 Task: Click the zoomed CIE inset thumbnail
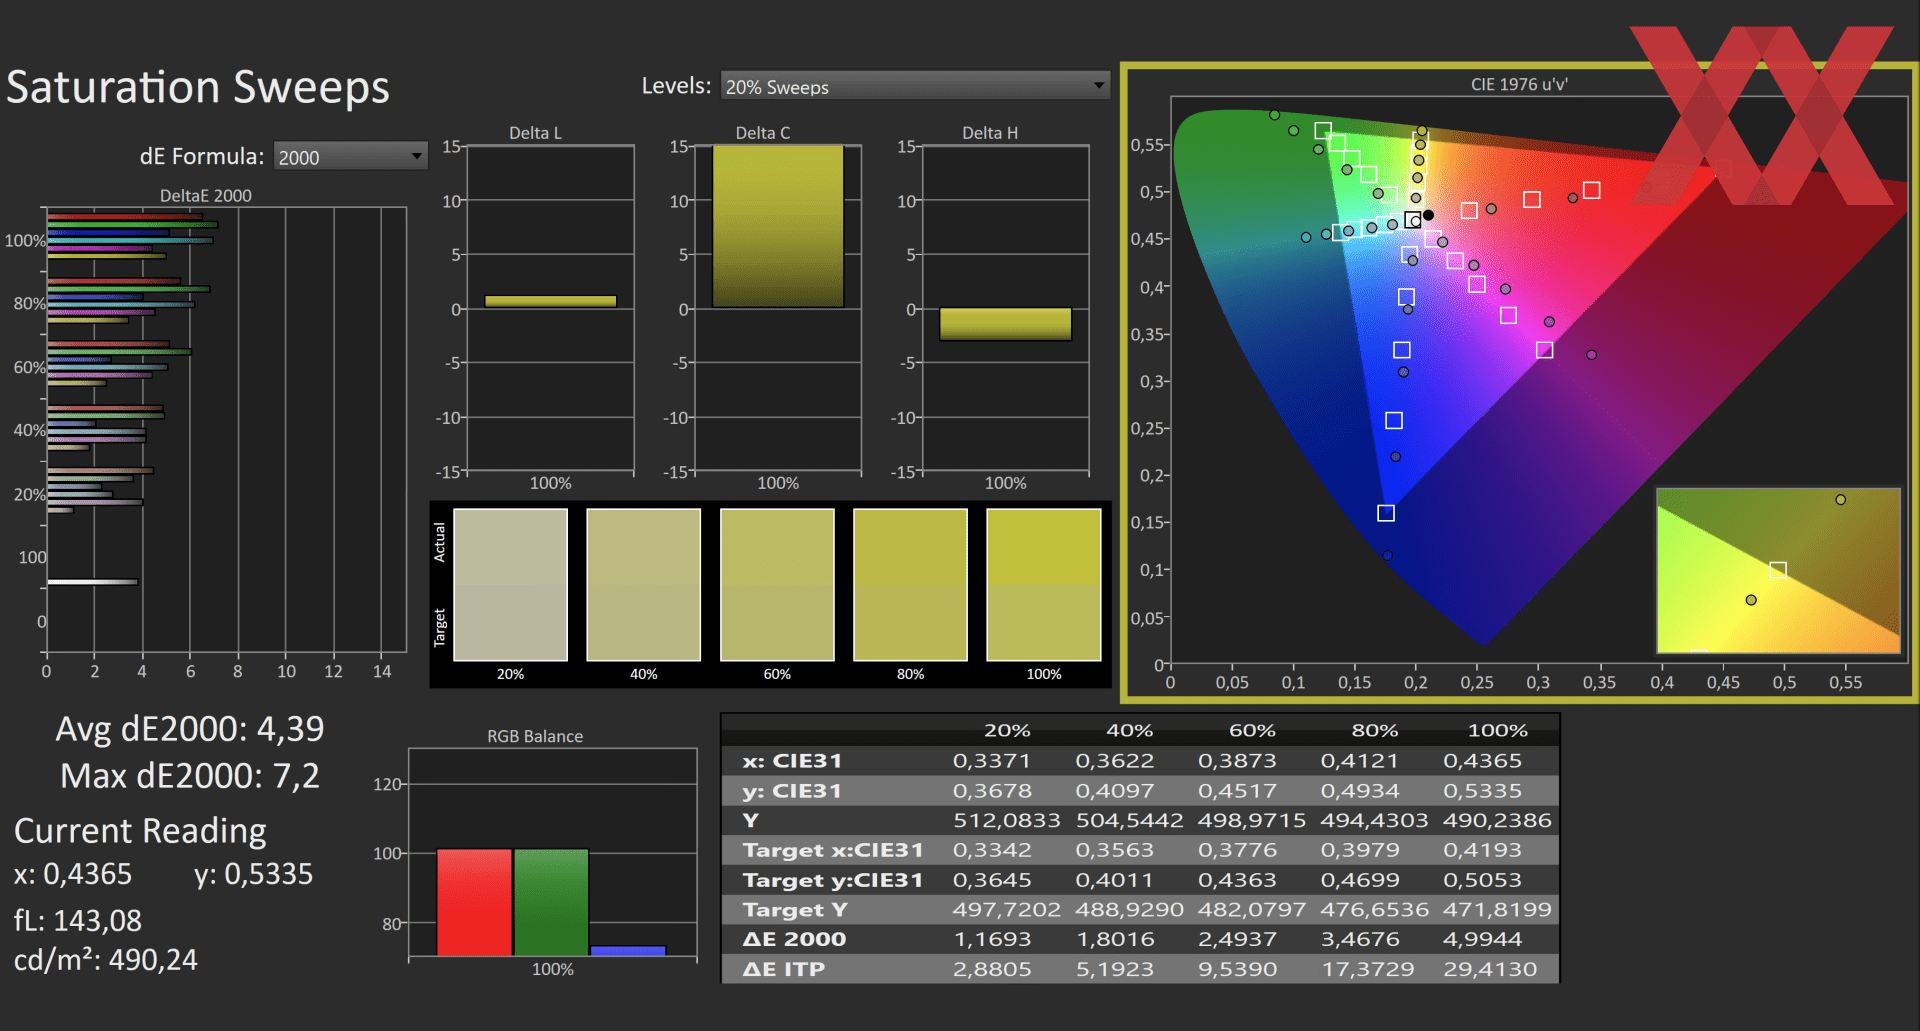click(1778, 570)
